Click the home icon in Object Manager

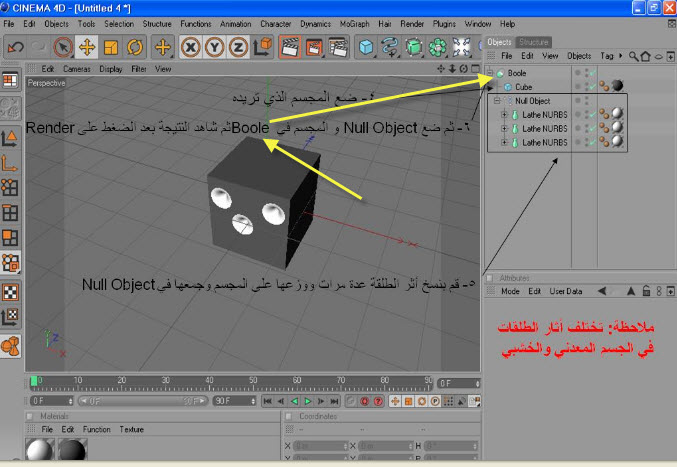point(645,56)
